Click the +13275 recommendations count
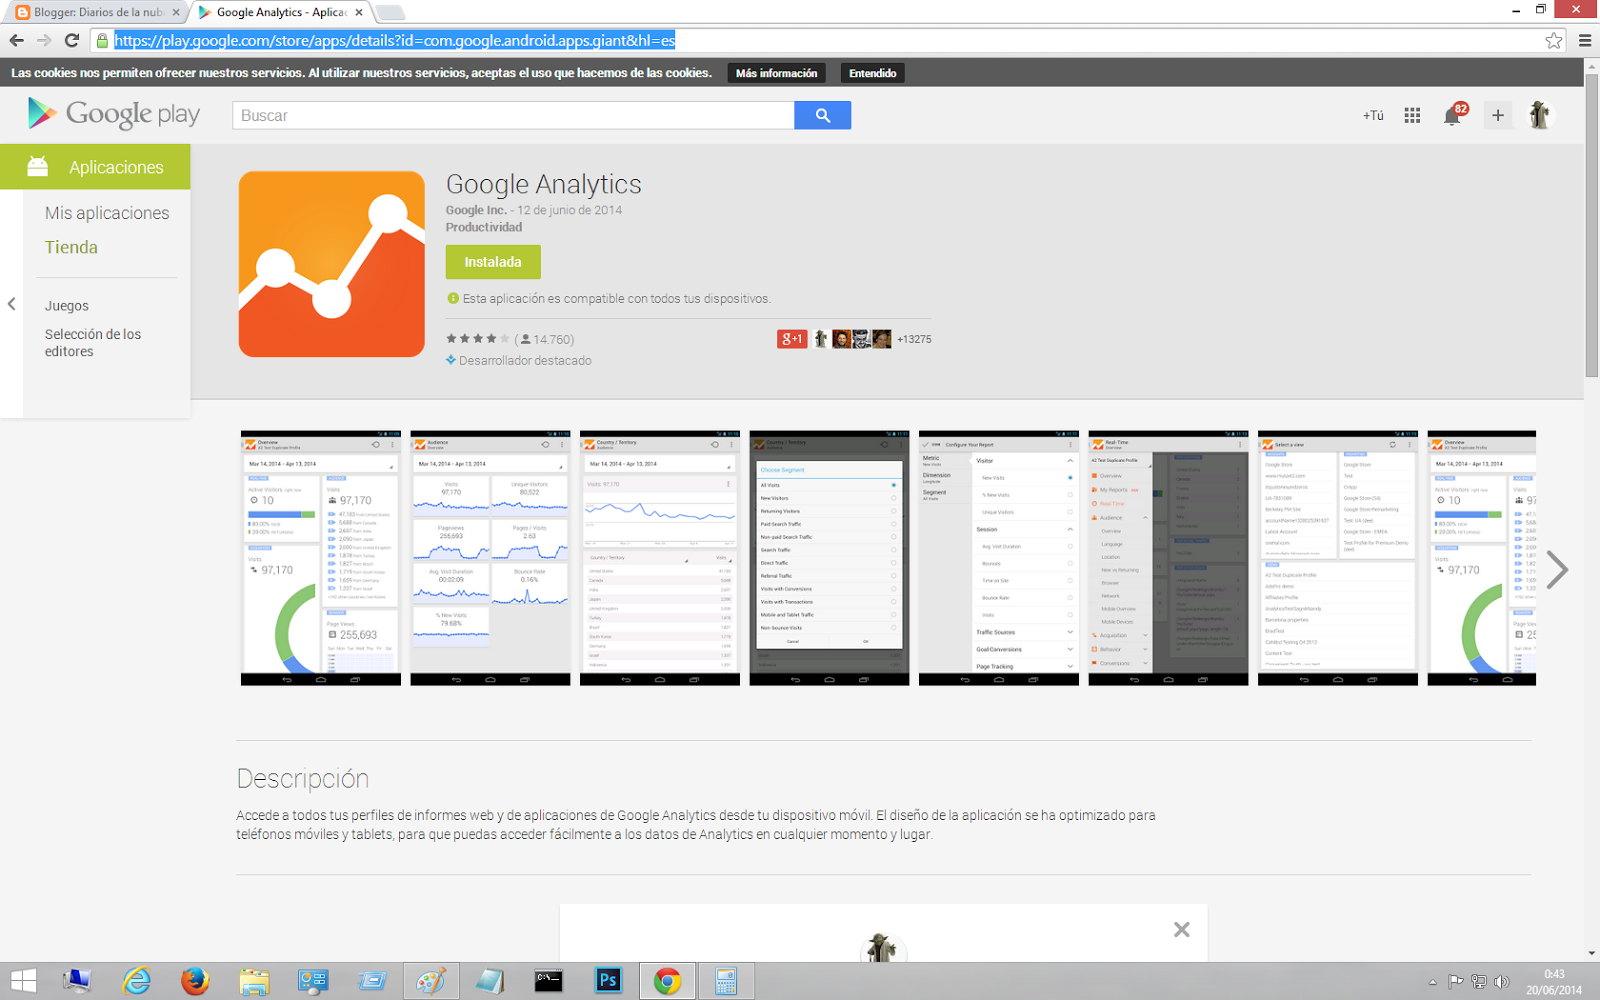 [x=914, y=339]
